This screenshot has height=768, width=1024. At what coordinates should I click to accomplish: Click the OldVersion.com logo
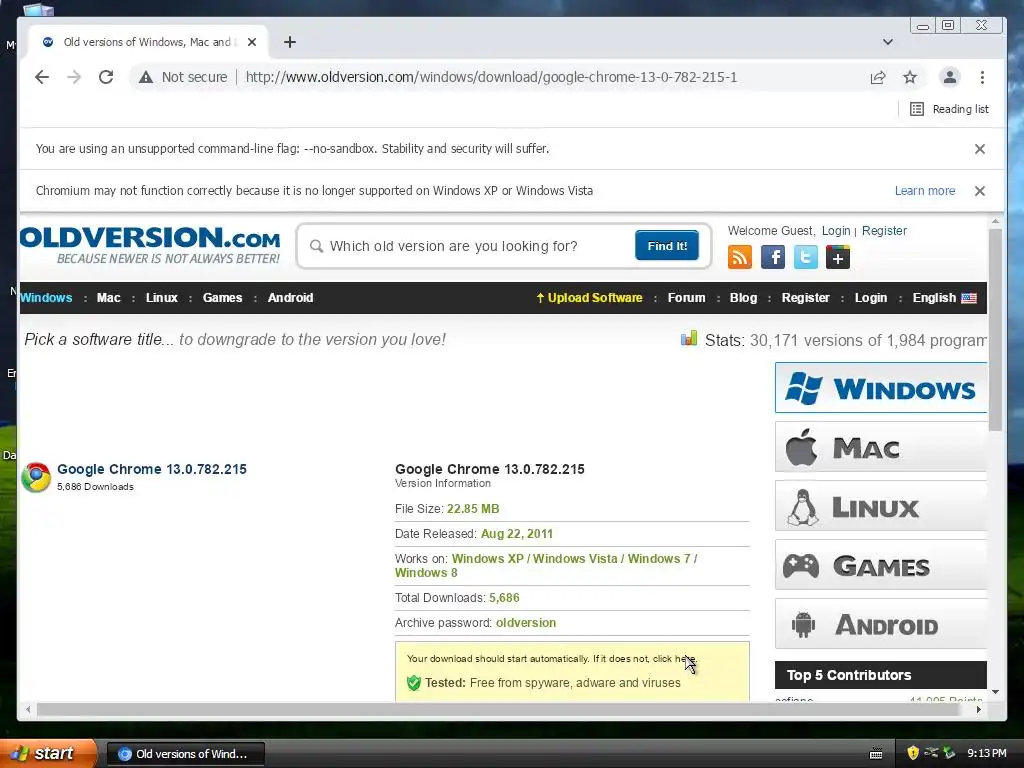pyautogui.click(x=150, y=245)
